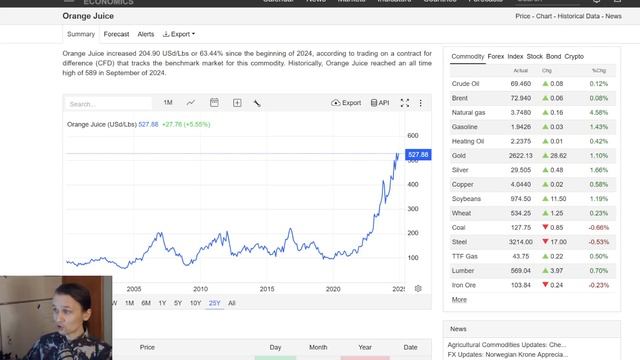
Task: Click the Day column header
Action: tap(275, 347)
